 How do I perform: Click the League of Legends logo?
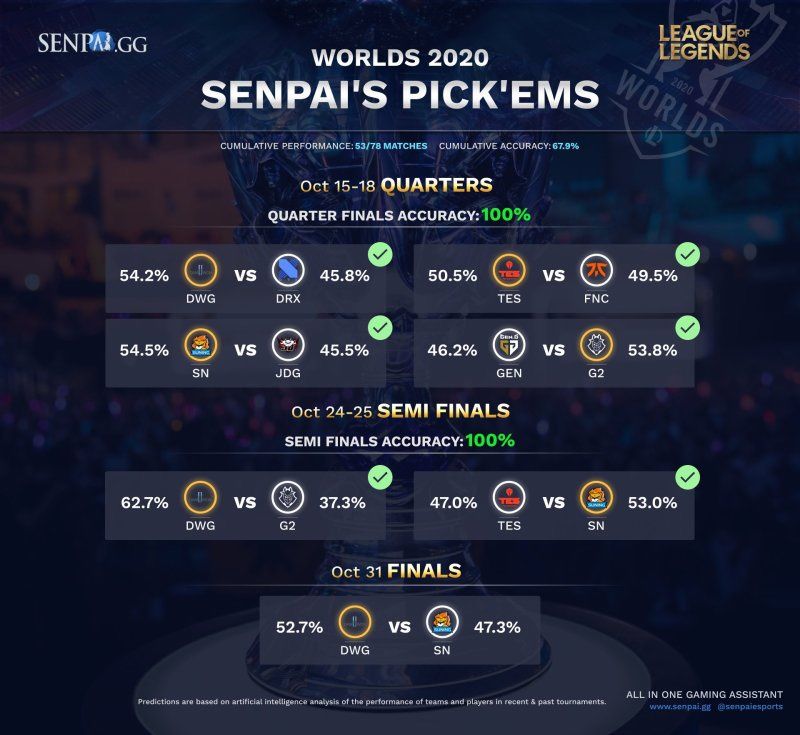click(704, 42)
